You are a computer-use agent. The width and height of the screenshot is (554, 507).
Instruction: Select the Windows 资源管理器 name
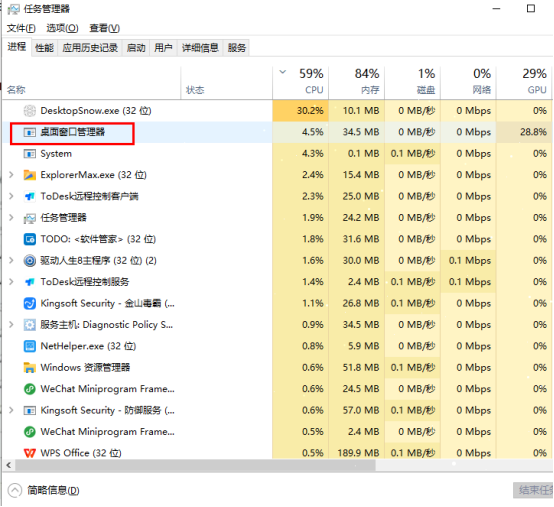(x=85, y=367)
